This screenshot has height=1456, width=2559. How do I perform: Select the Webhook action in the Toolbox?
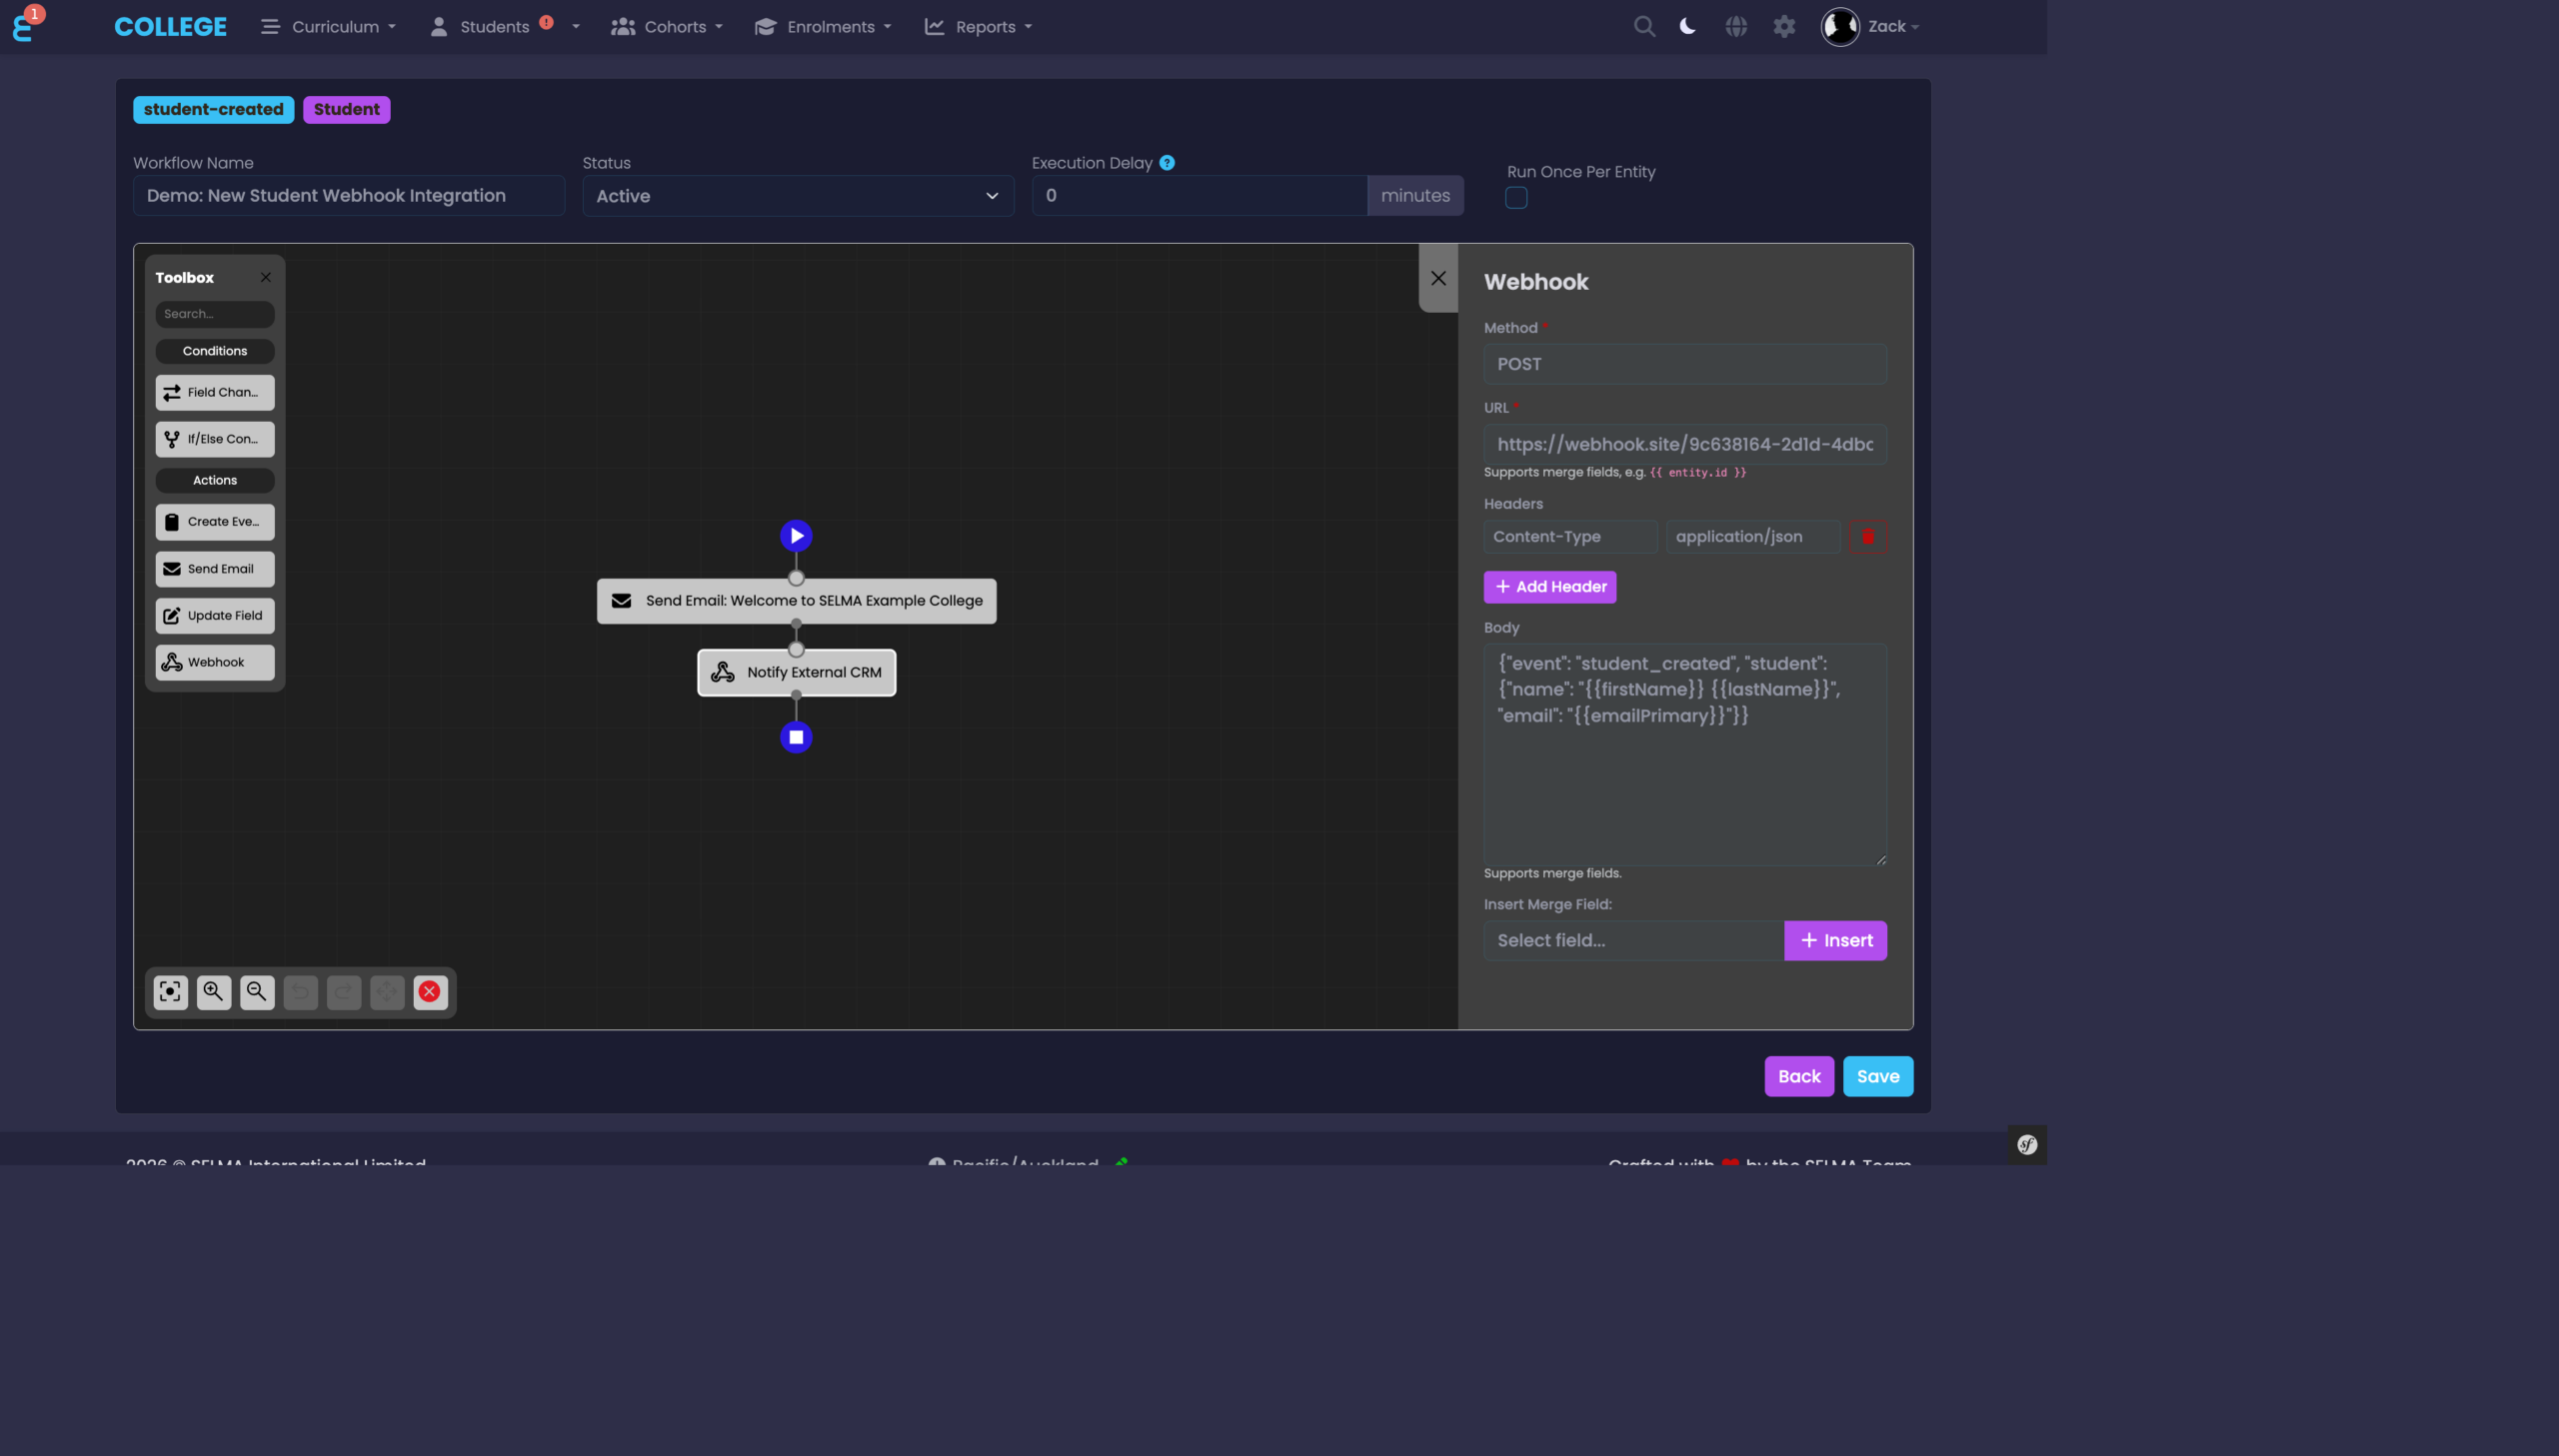pyautogui.click(x=214, y=662)
